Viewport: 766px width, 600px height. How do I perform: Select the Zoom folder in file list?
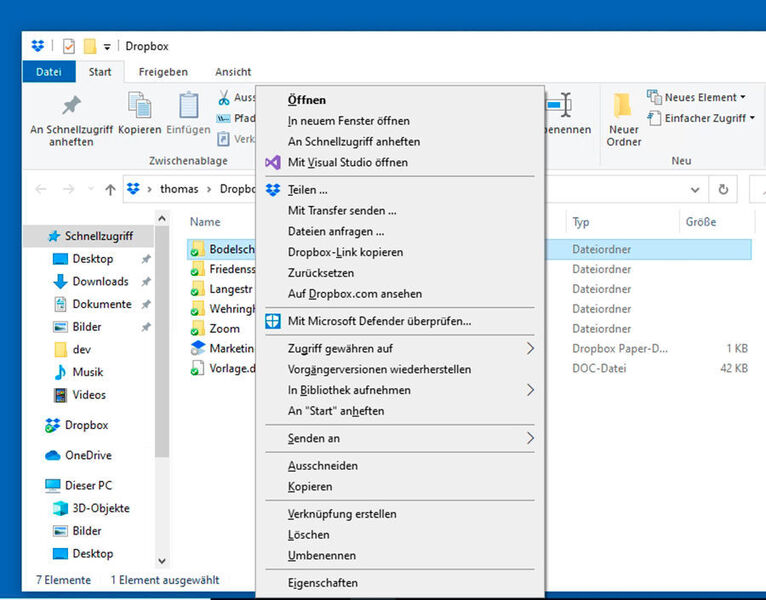(x=224, y=328)
